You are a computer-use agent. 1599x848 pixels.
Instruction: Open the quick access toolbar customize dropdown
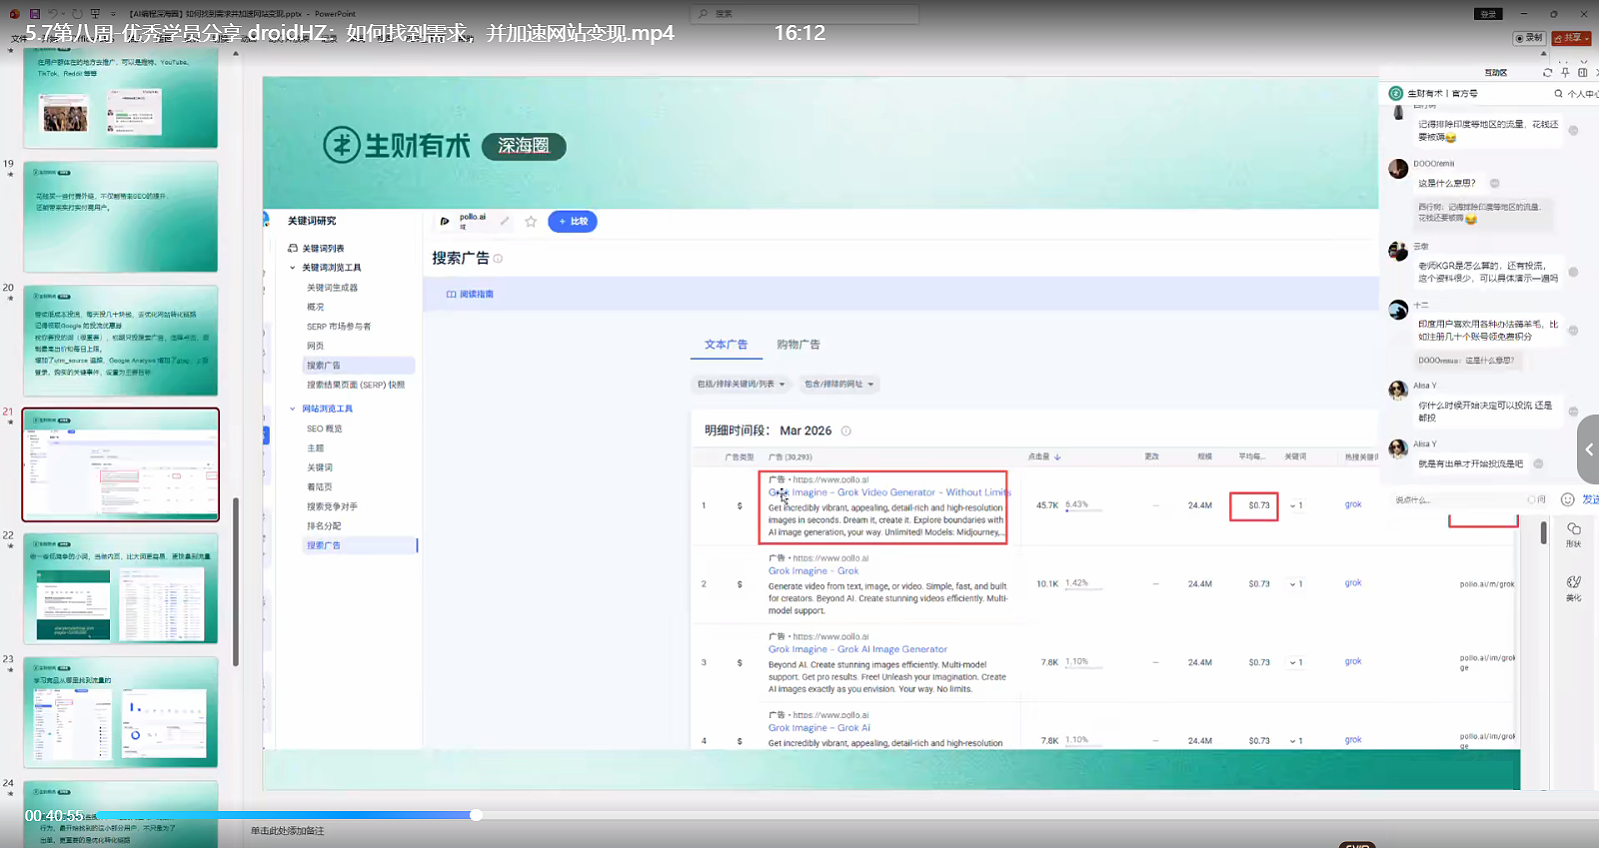coord(112,14)
